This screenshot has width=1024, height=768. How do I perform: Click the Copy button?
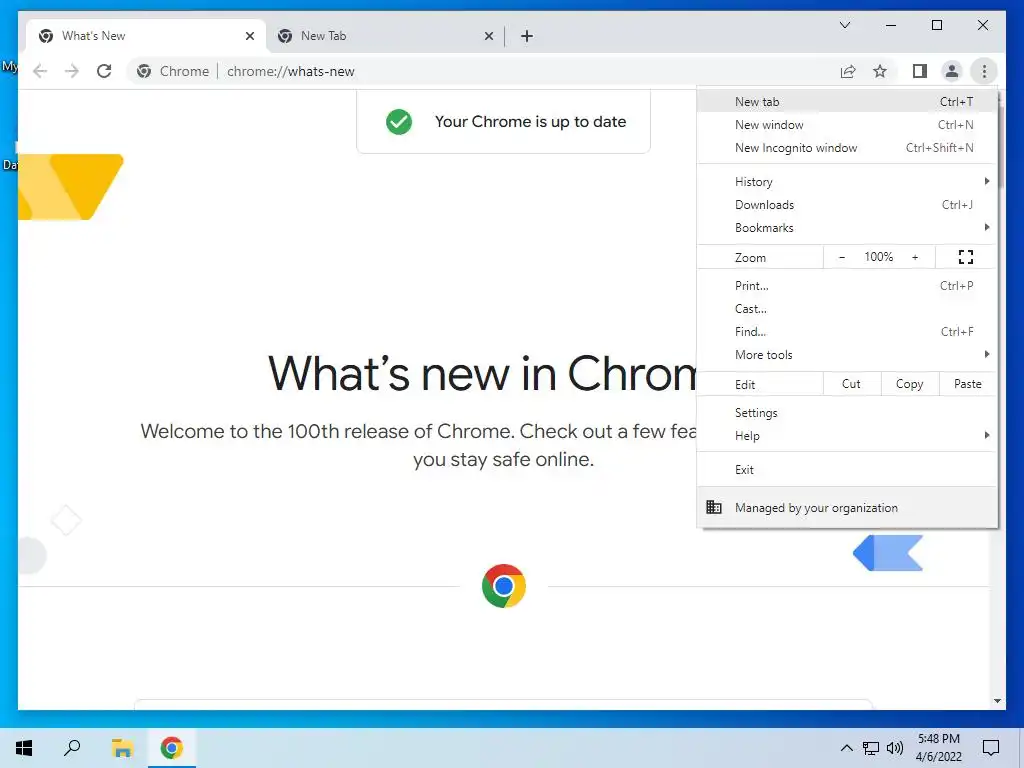(910, 384)
